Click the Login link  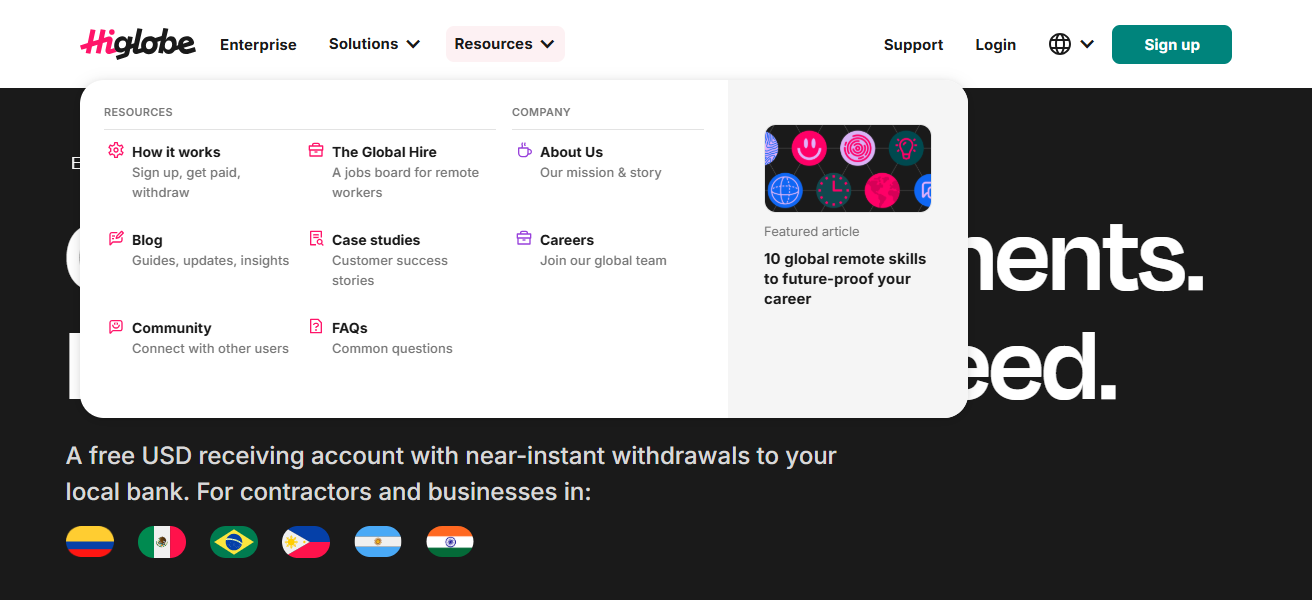coord(995,45)
